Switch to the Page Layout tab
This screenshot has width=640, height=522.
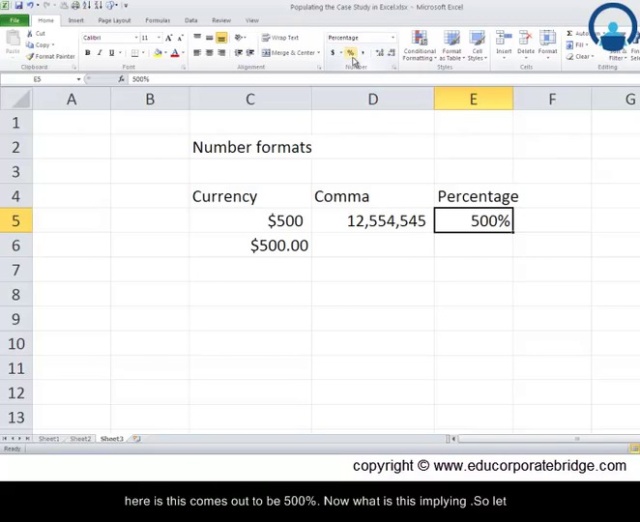coord(114,20)
